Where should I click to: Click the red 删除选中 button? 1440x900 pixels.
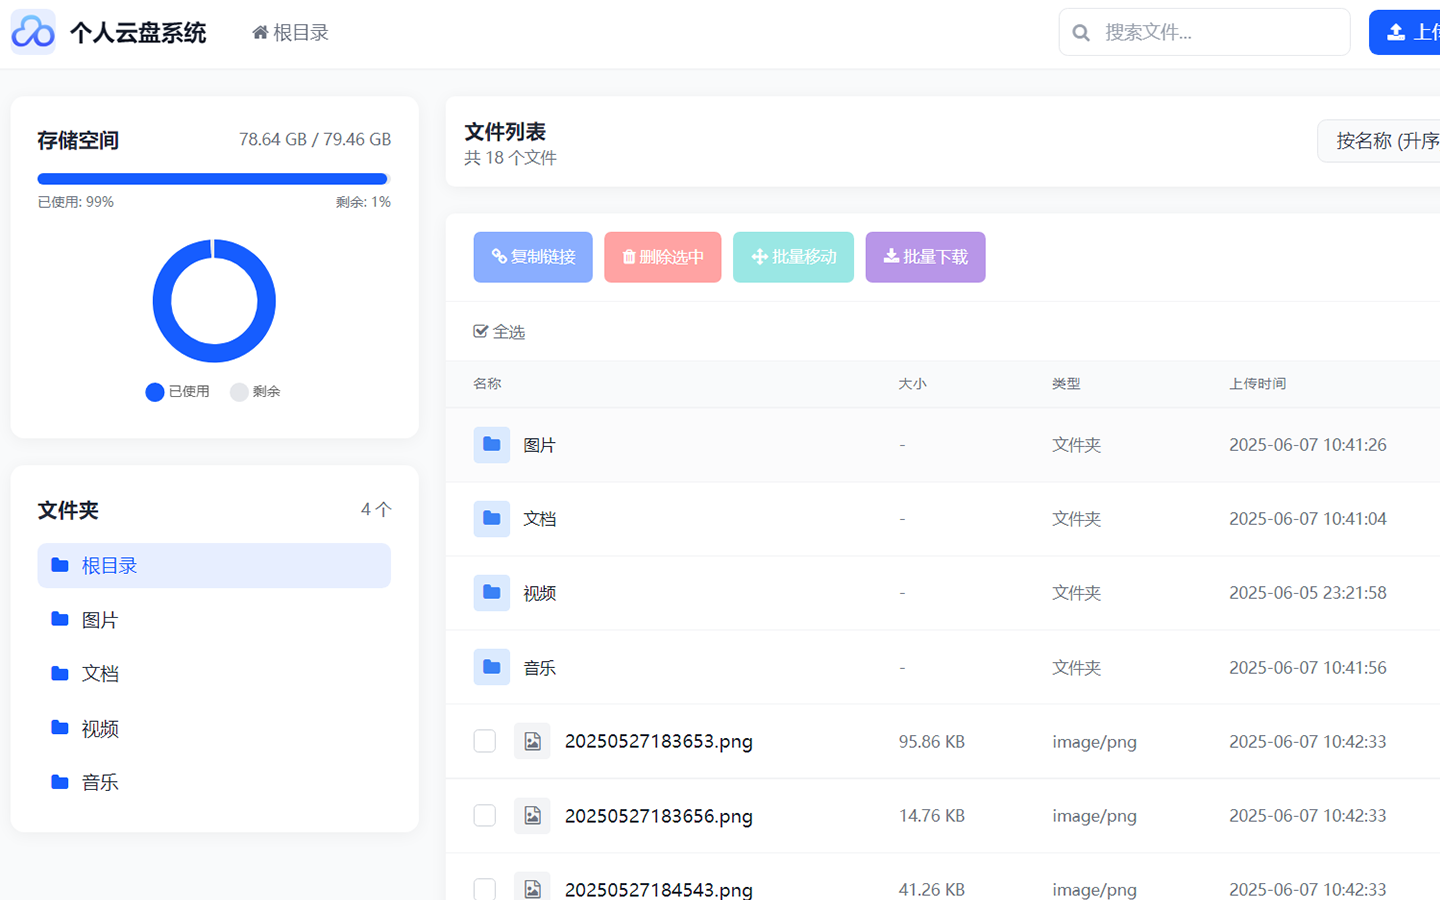(662, 257)
